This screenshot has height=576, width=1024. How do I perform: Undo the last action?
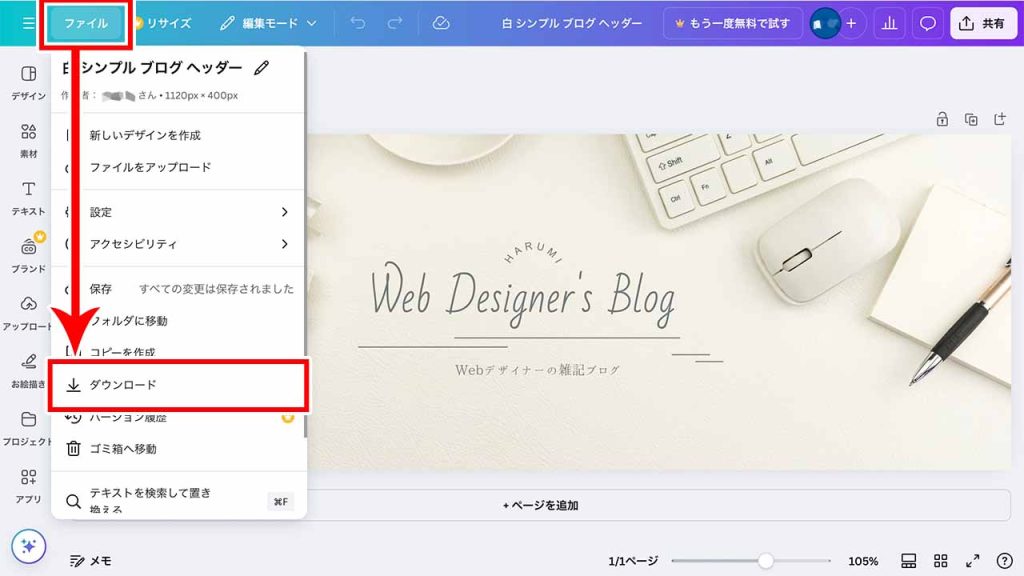pos(358,24)
